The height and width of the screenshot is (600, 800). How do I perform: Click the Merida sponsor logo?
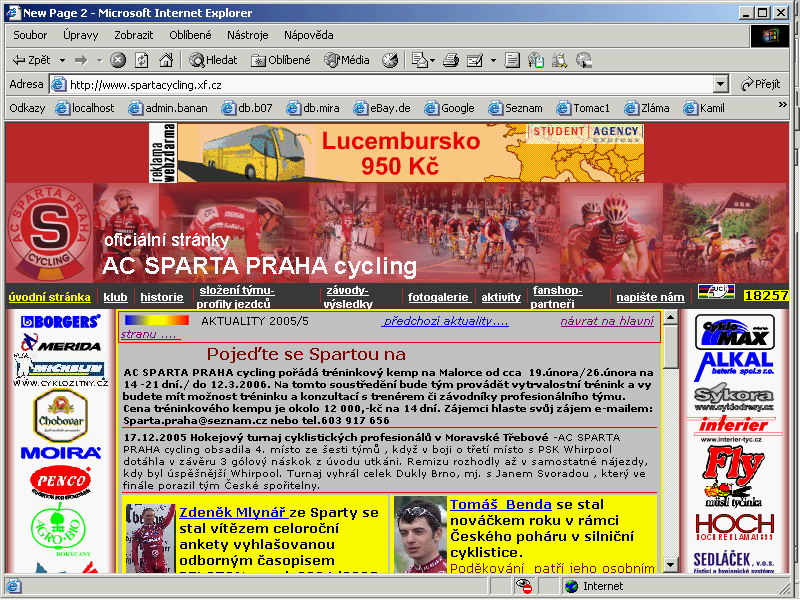pos(61,343)
